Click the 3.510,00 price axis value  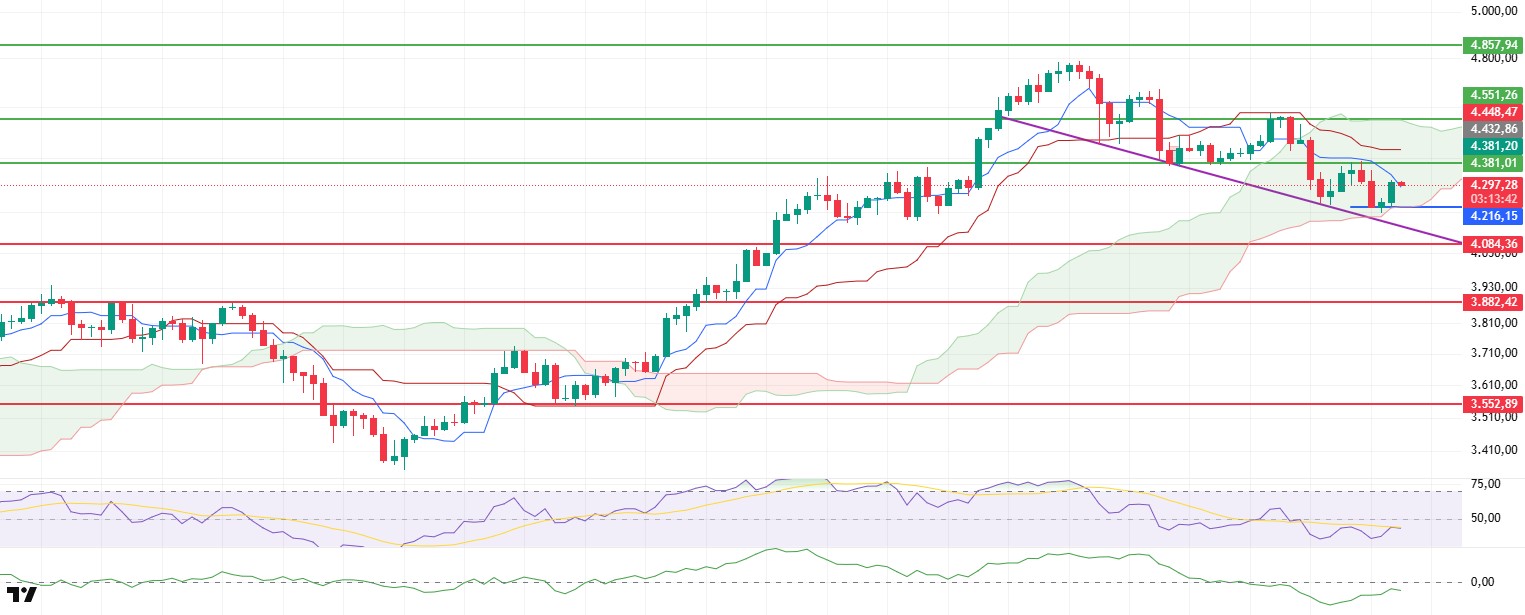point(1493,418)
